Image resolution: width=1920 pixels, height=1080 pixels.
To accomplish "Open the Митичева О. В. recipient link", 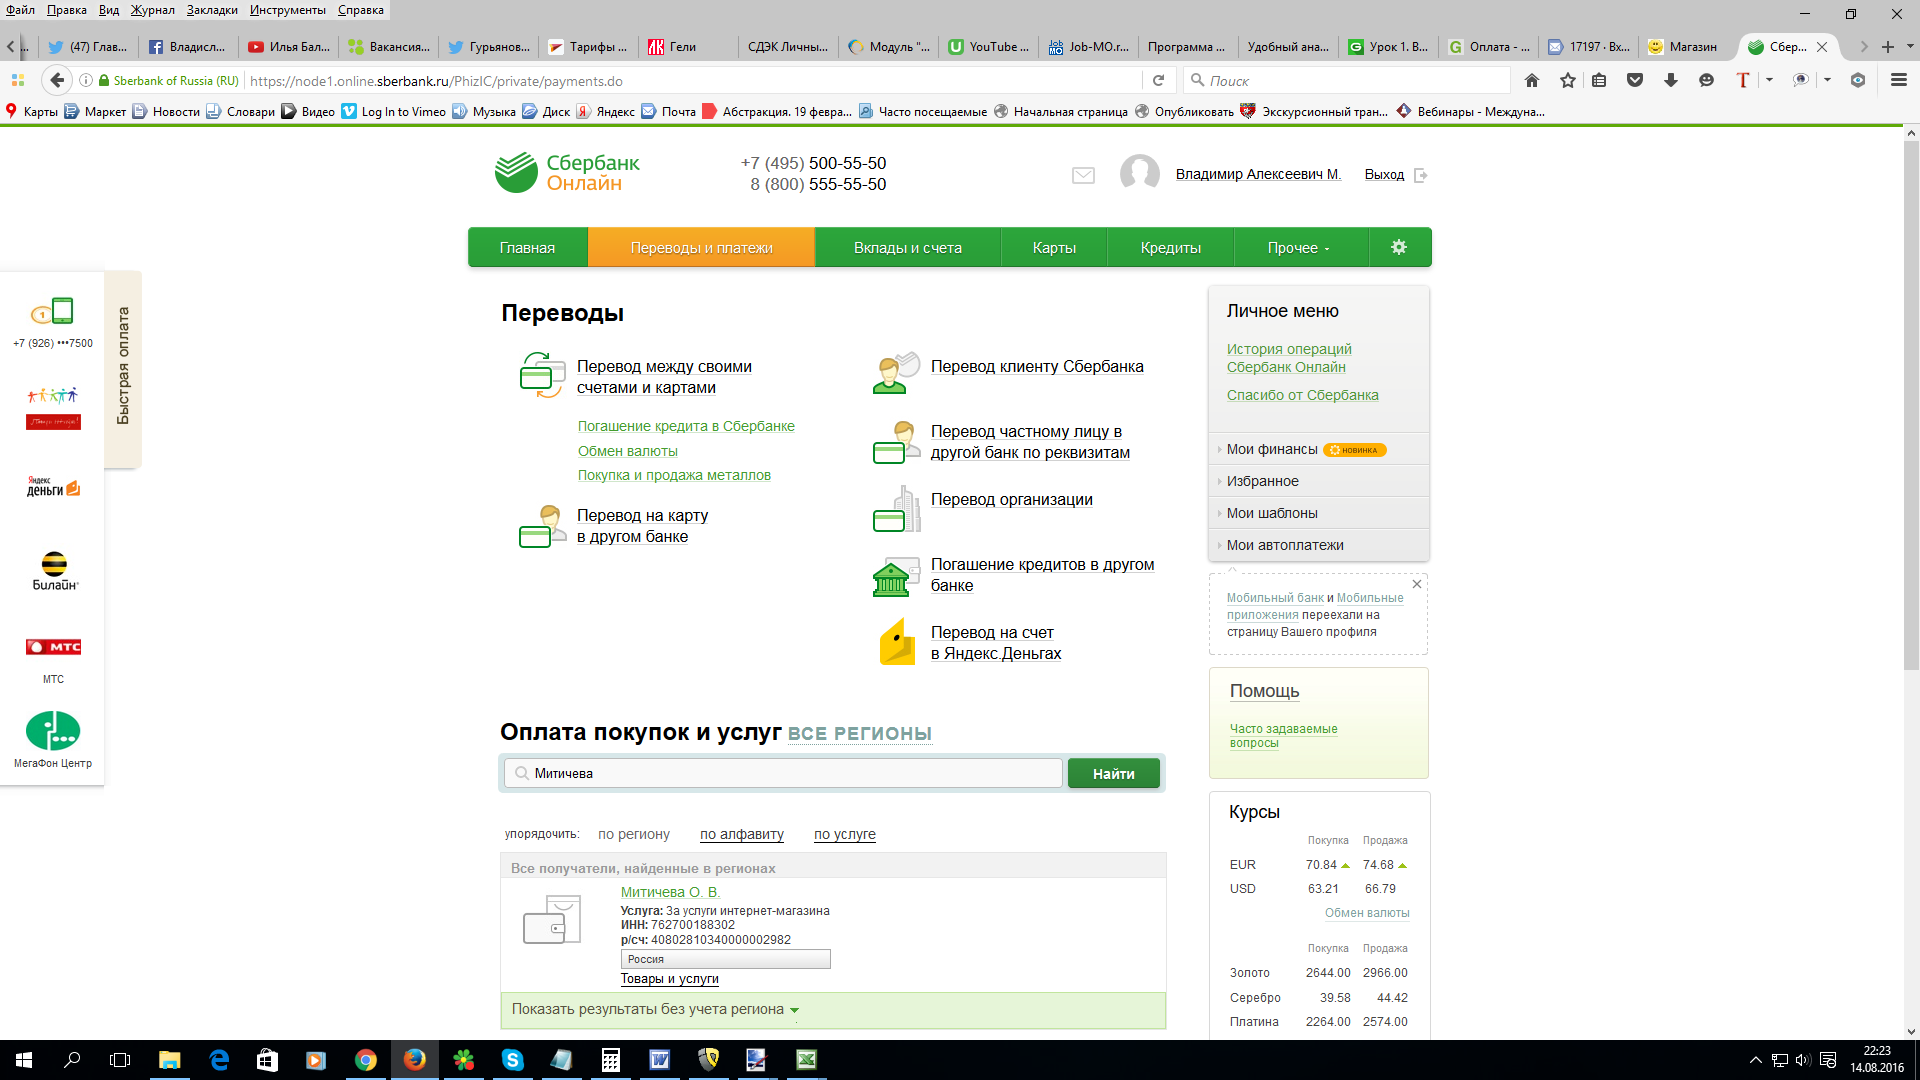I will click(670, 892).
